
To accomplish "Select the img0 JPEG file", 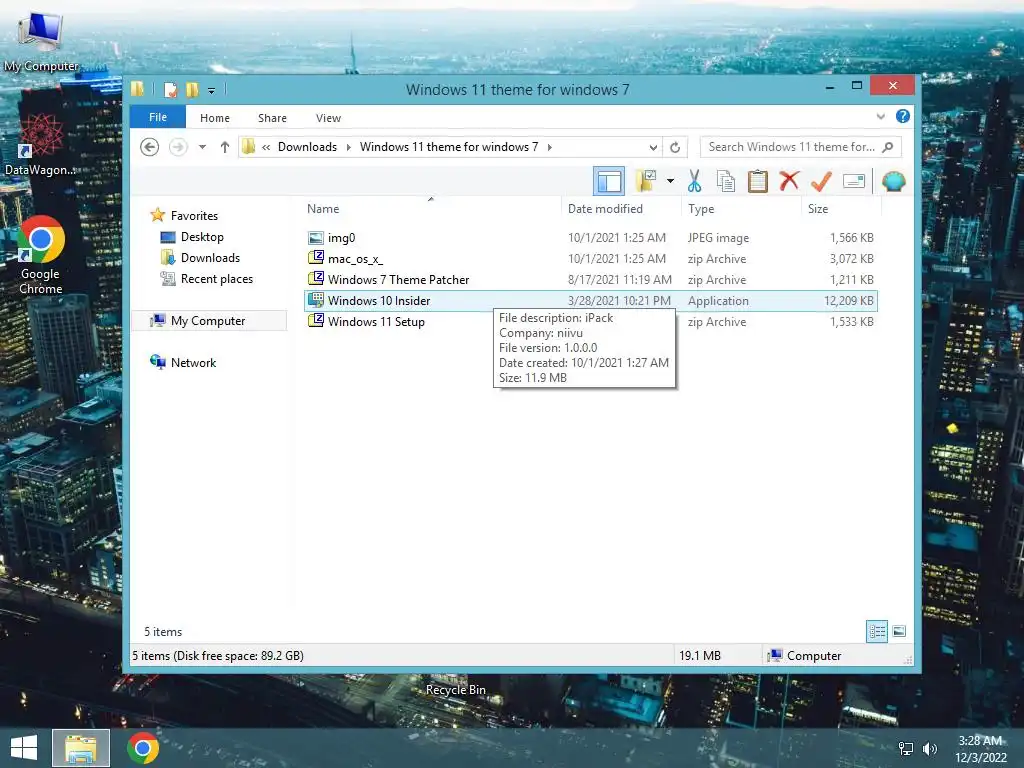I will point(590,238).
